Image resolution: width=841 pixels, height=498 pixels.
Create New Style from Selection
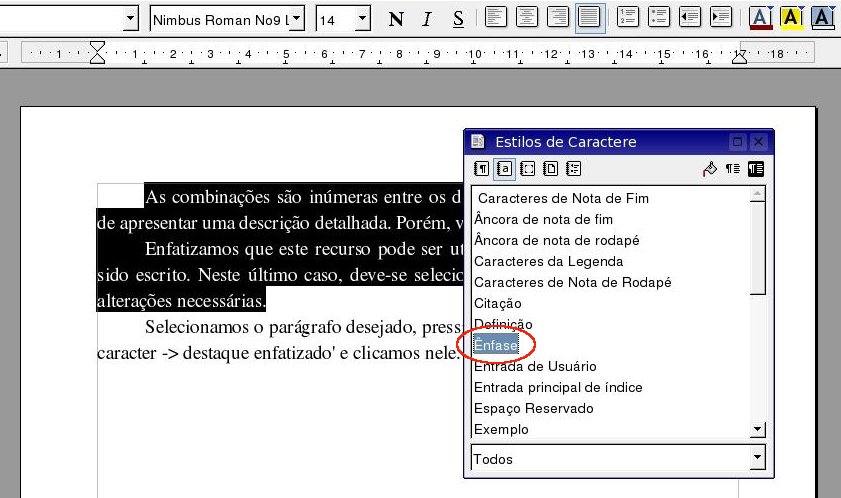tap(733, 169)
